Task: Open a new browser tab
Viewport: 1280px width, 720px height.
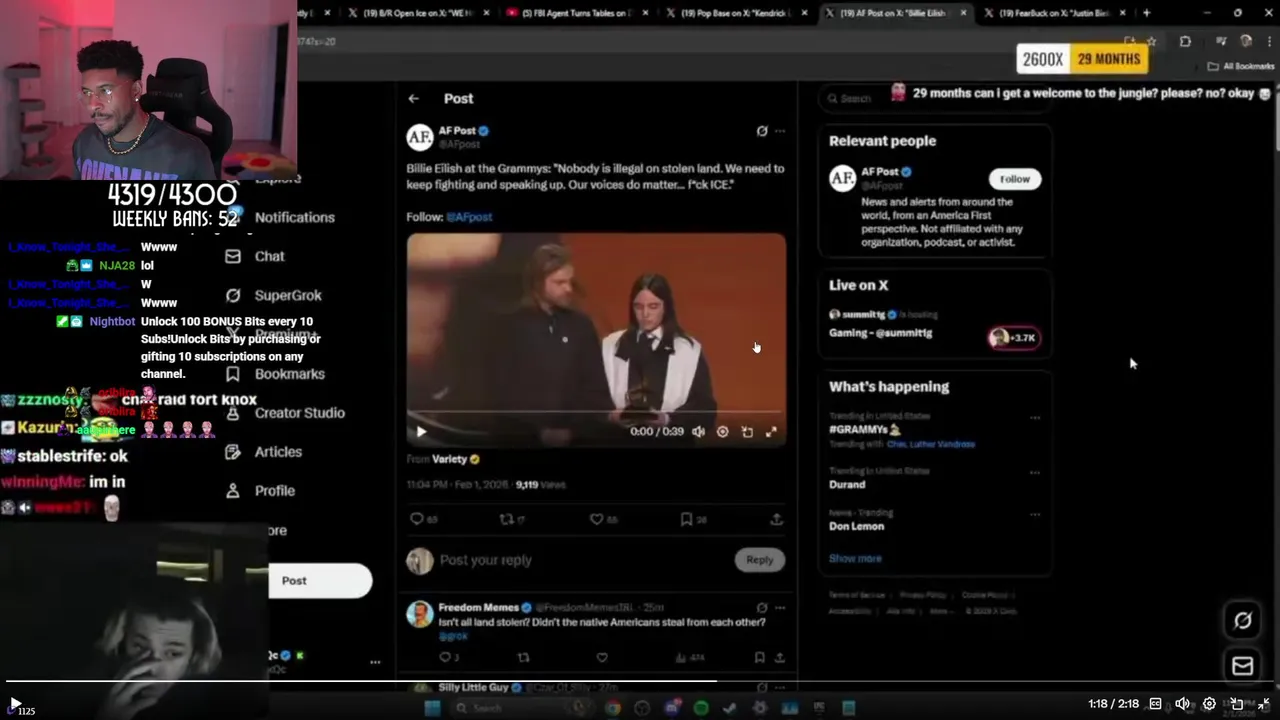Action: 1146,13
